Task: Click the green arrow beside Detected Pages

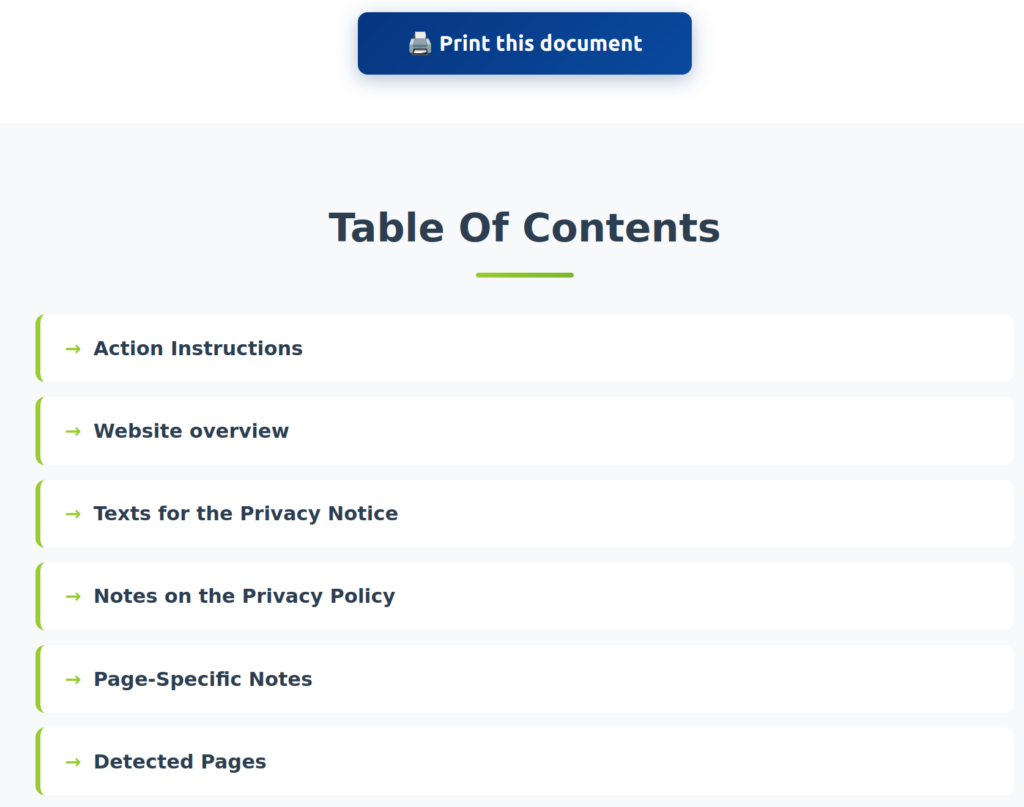Action: click(x=73, y=762)
